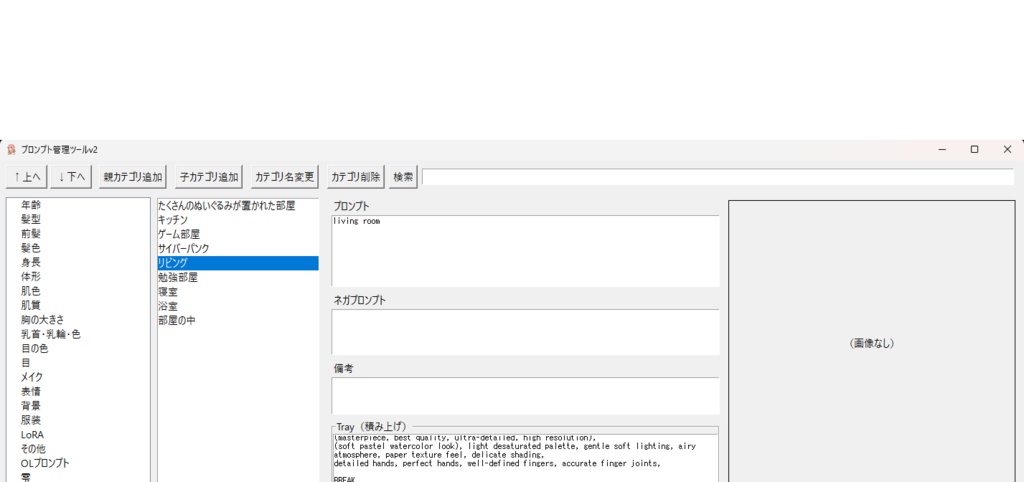The height and width of the screenshot is (482, 1024).
Task: Select 身長 in the category tree
Action: (x=31, y=263)
